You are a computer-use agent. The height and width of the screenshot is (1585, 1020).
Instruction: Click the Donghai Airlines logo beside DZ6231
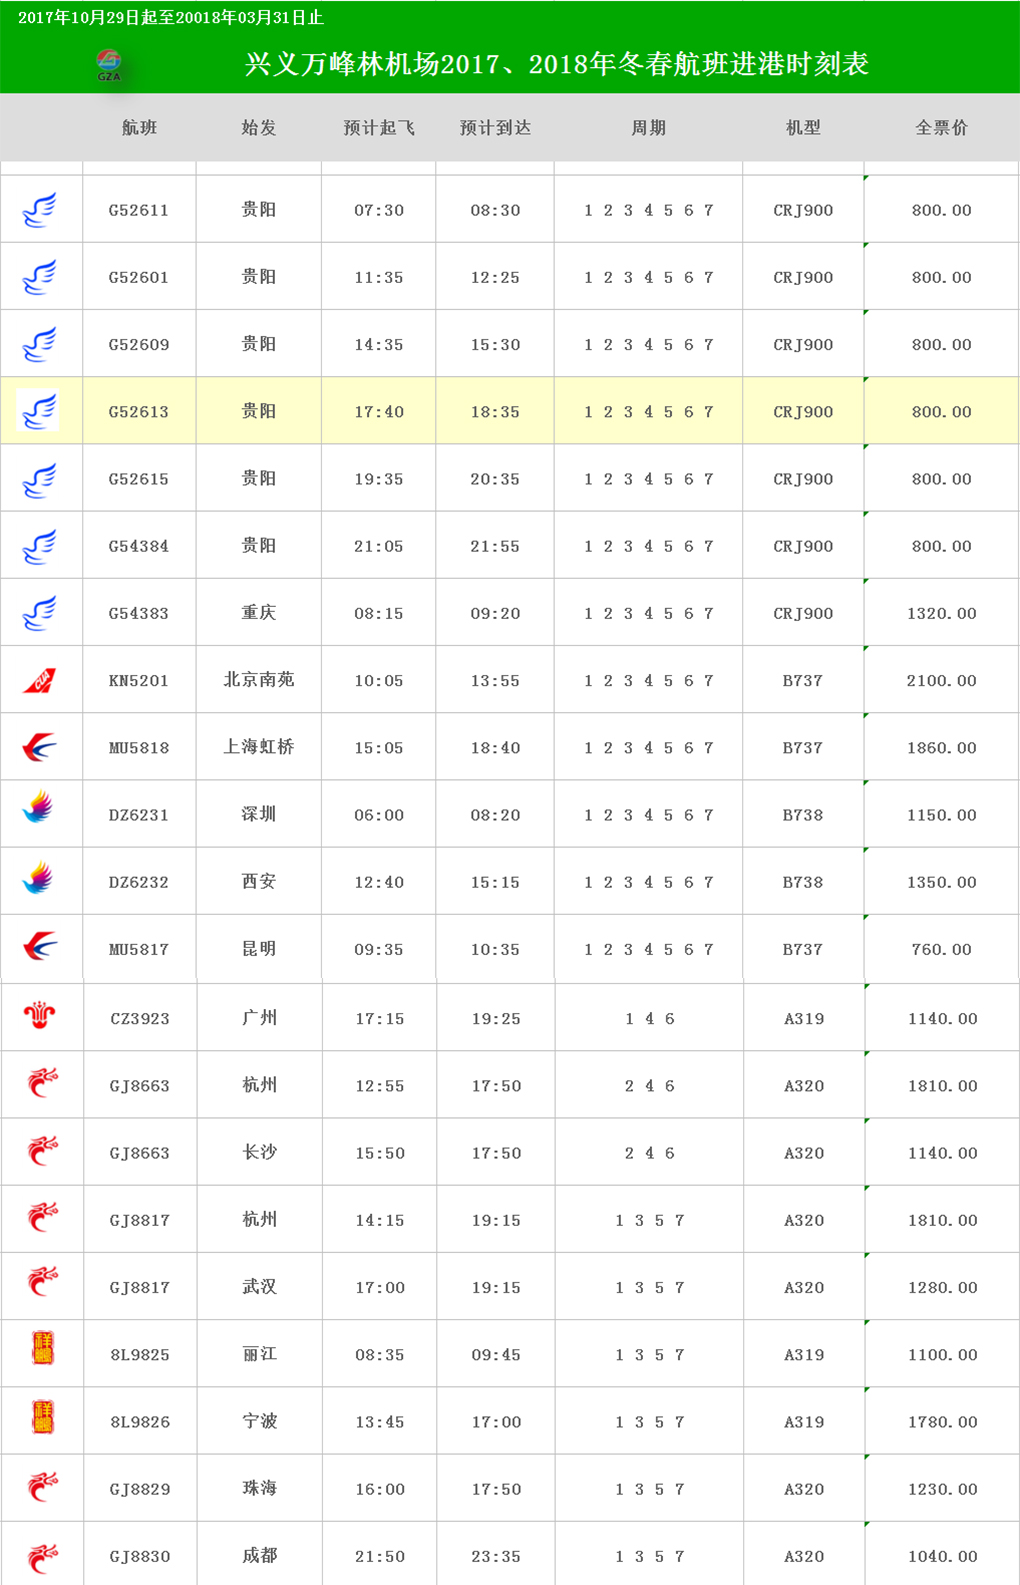point(38,808)
